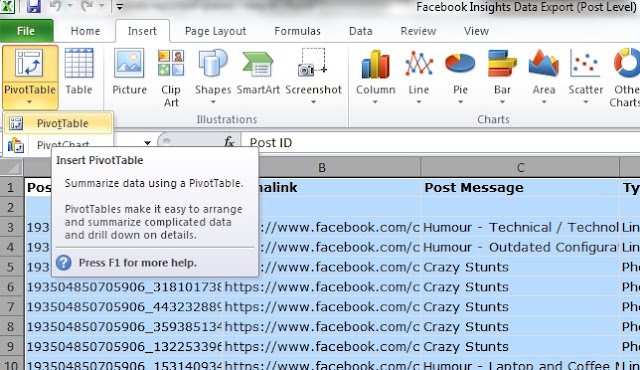The image size is (640, 370).
Task: Click the 193504850705906_44323288 cell
Action: [124, 307]
